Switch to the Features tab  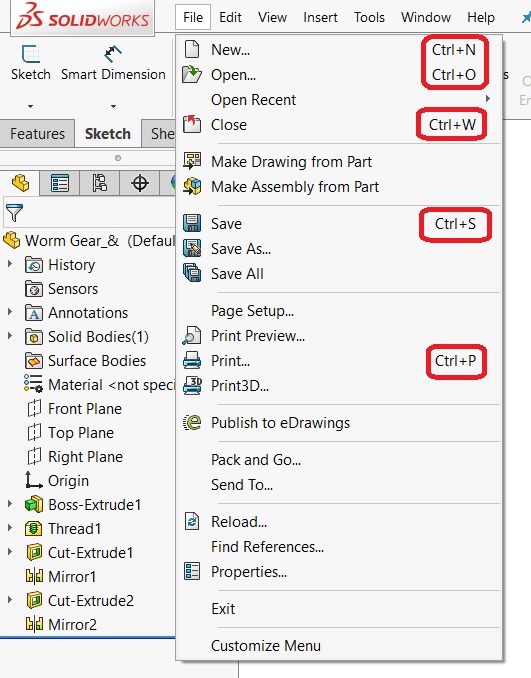click(37, 134)
